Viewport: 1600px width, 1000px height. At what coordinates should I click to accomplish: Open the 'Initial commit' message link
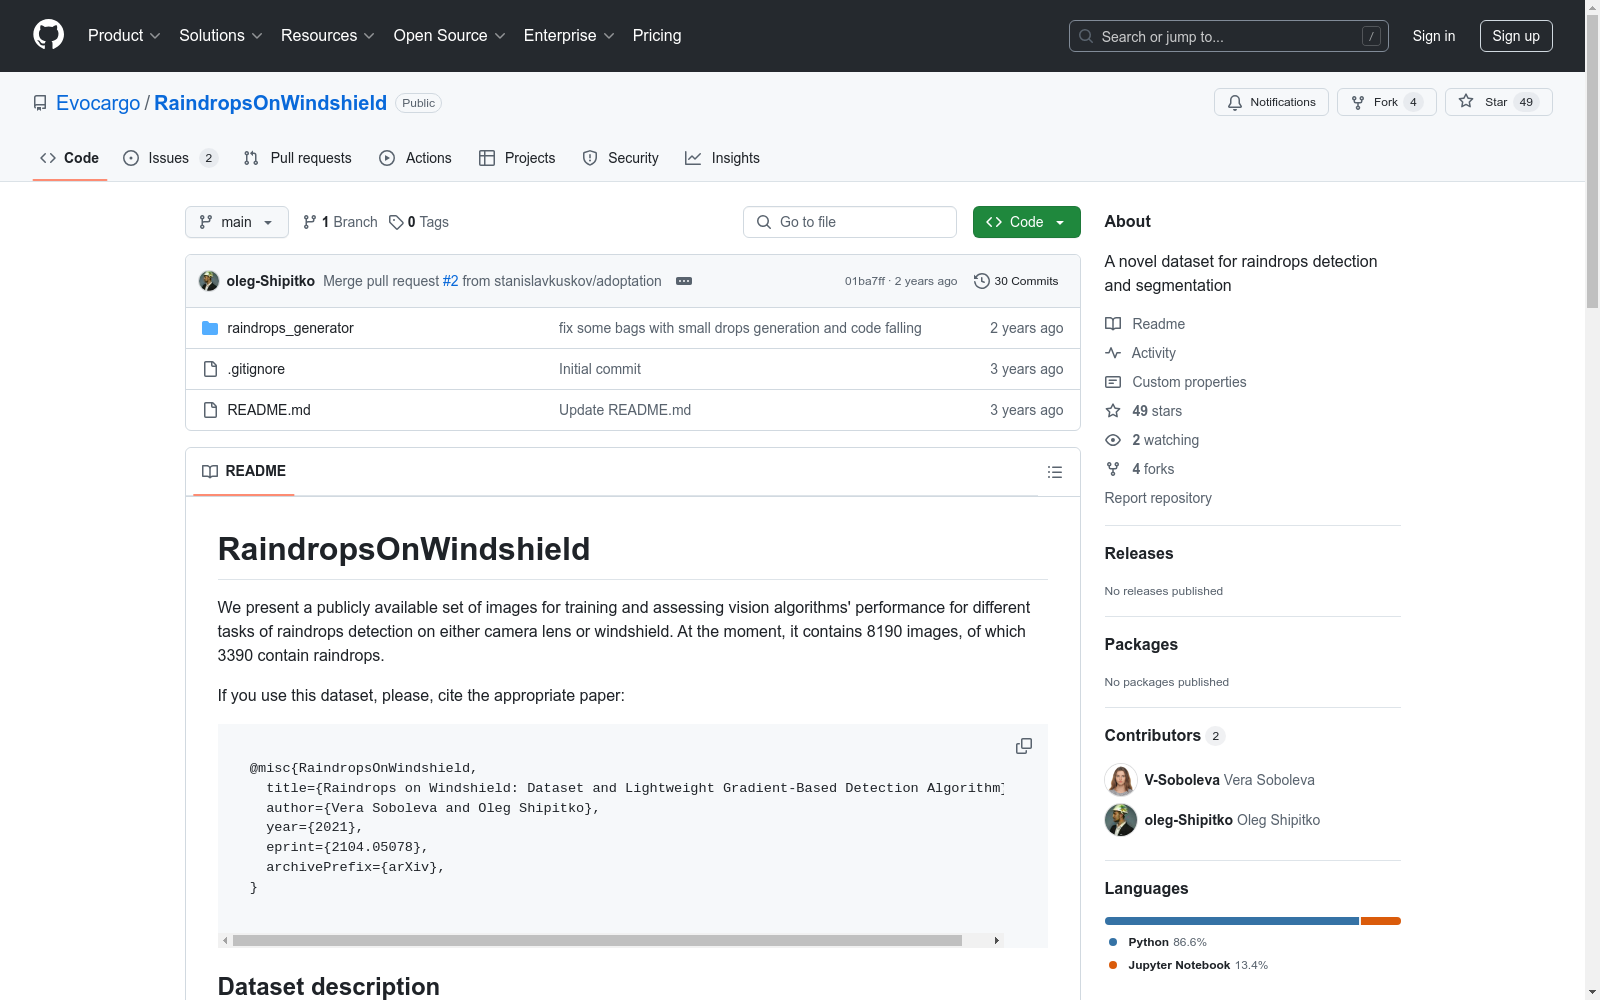click(600, 369)
